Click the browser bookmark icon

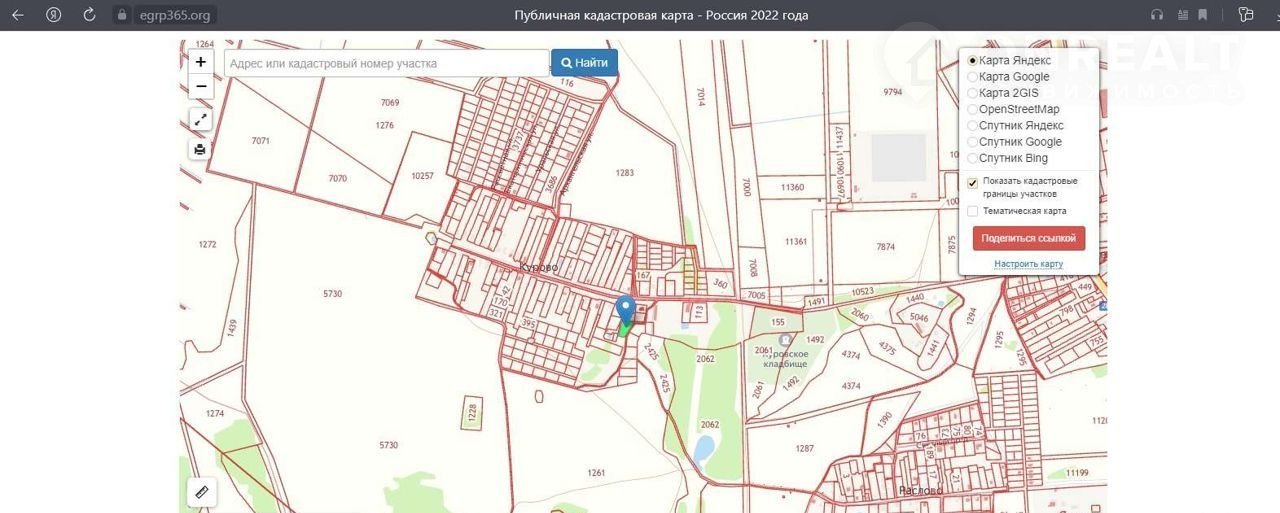tap(1203, 15)
